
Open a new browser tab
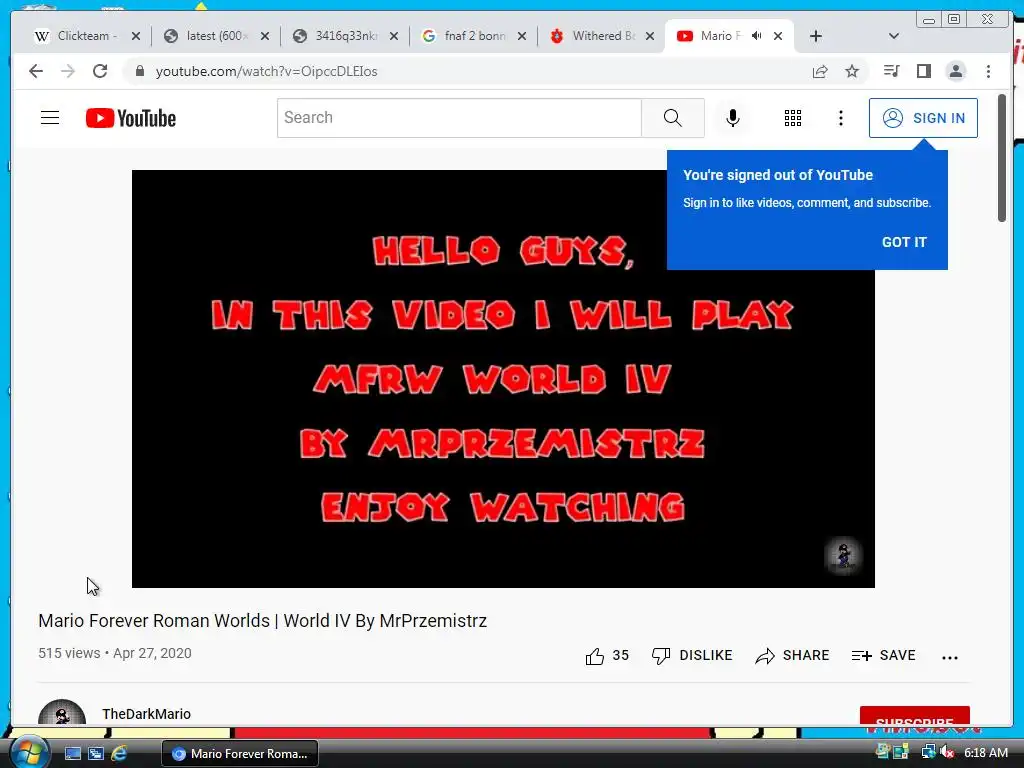pos(816,36)
